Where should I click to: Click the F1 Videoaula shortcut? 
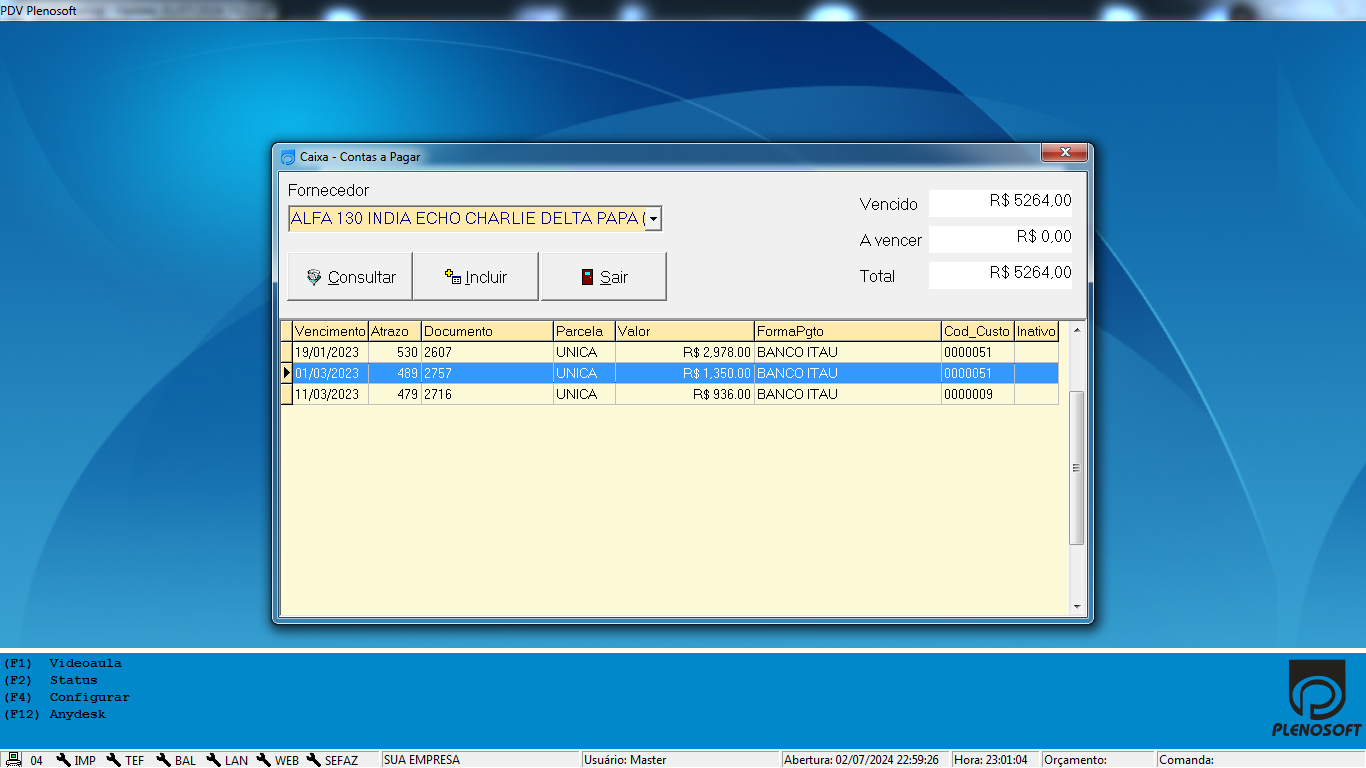click(63, 663)
